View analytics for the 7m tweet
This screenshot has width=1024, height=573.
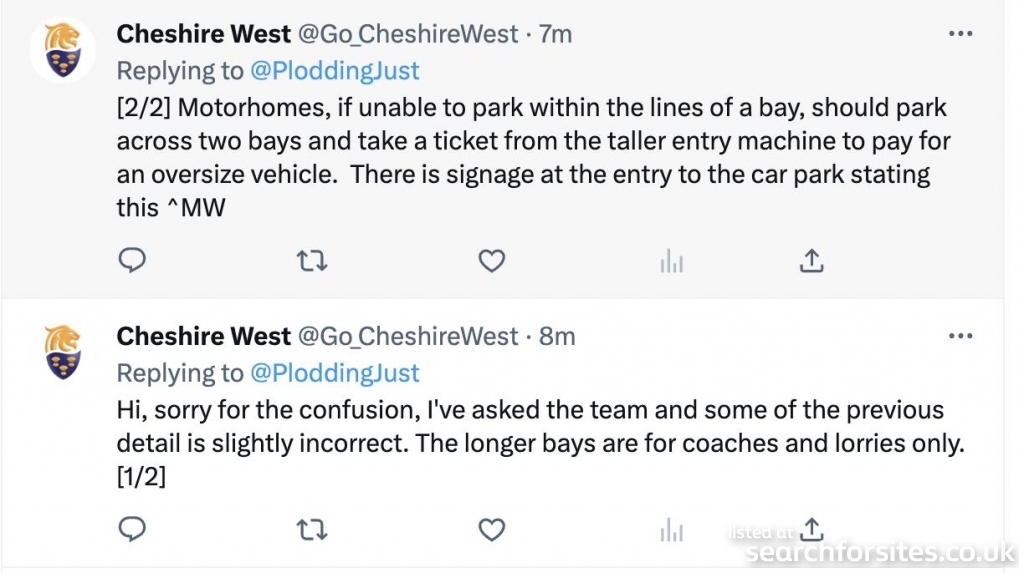pyautogui.click(x=671, y=261)
